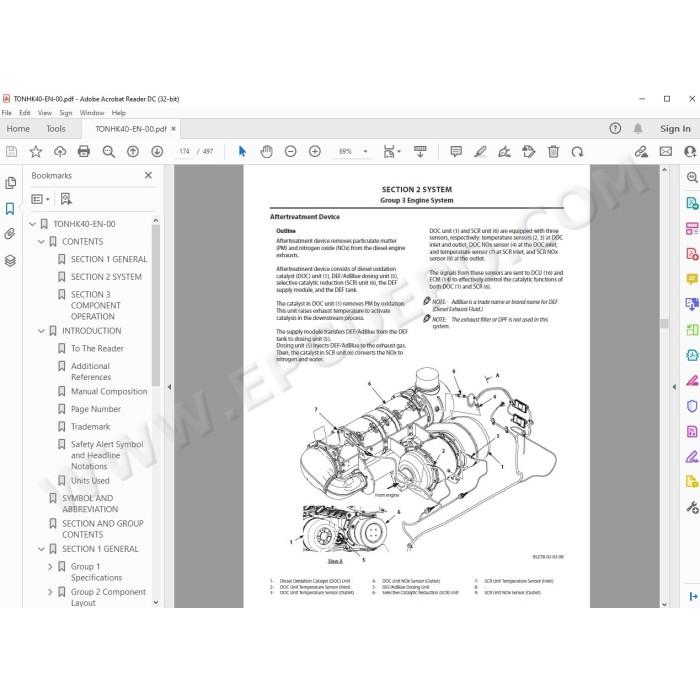
Task: Send the file by email with the envelope icon
Action: coord(666,152)
